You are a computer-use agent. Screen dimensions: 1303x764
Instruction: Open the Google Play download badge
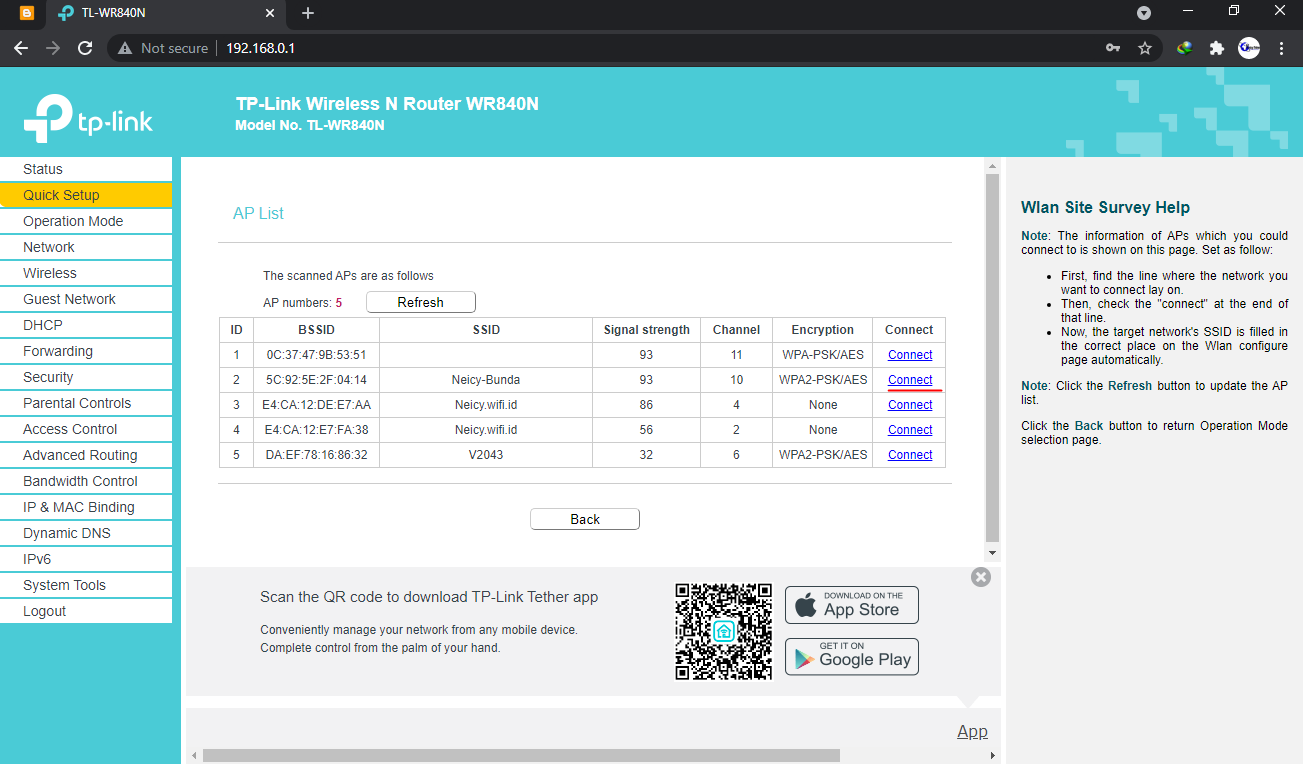coord(852,656)
